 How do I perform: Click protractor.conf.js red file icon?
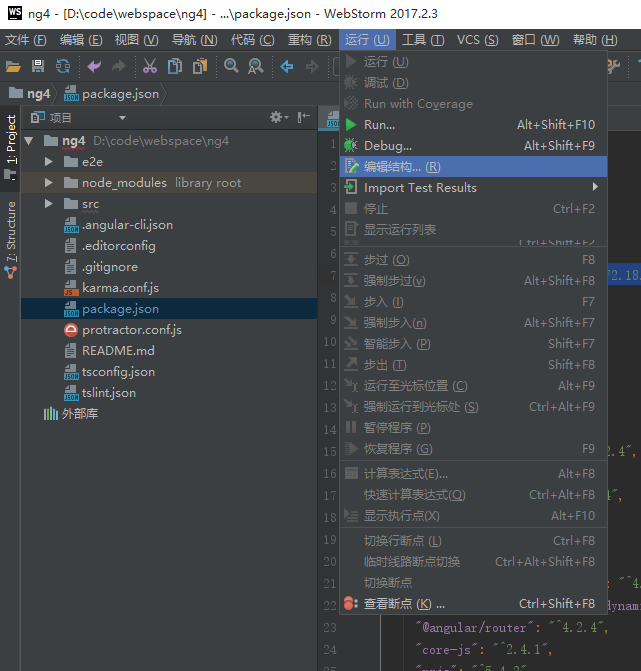coord(71,330)
